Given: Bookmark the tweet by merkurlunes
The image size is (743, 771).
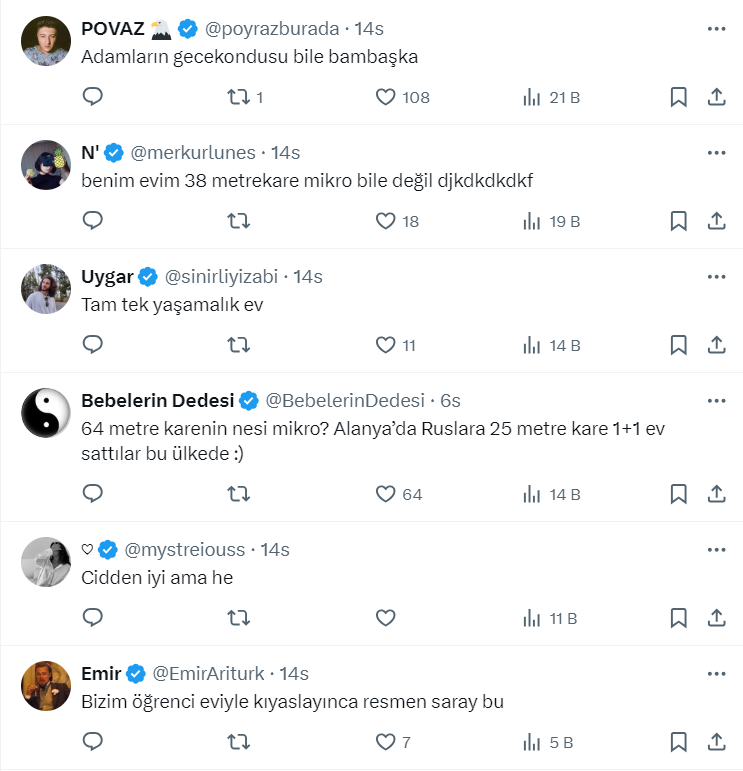Looking at the screenshot, I should pyautogui.click(x=678, y=221).
